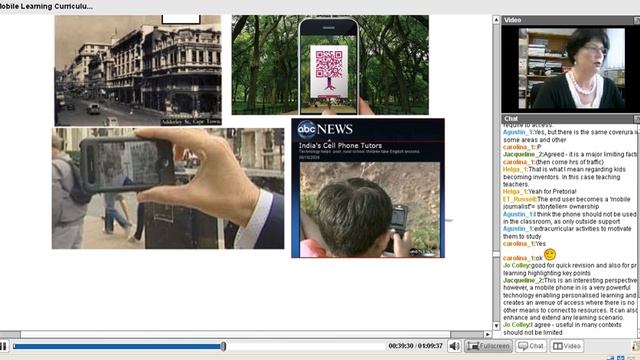Click the playback progress slider handle

(x=223, y=347)
